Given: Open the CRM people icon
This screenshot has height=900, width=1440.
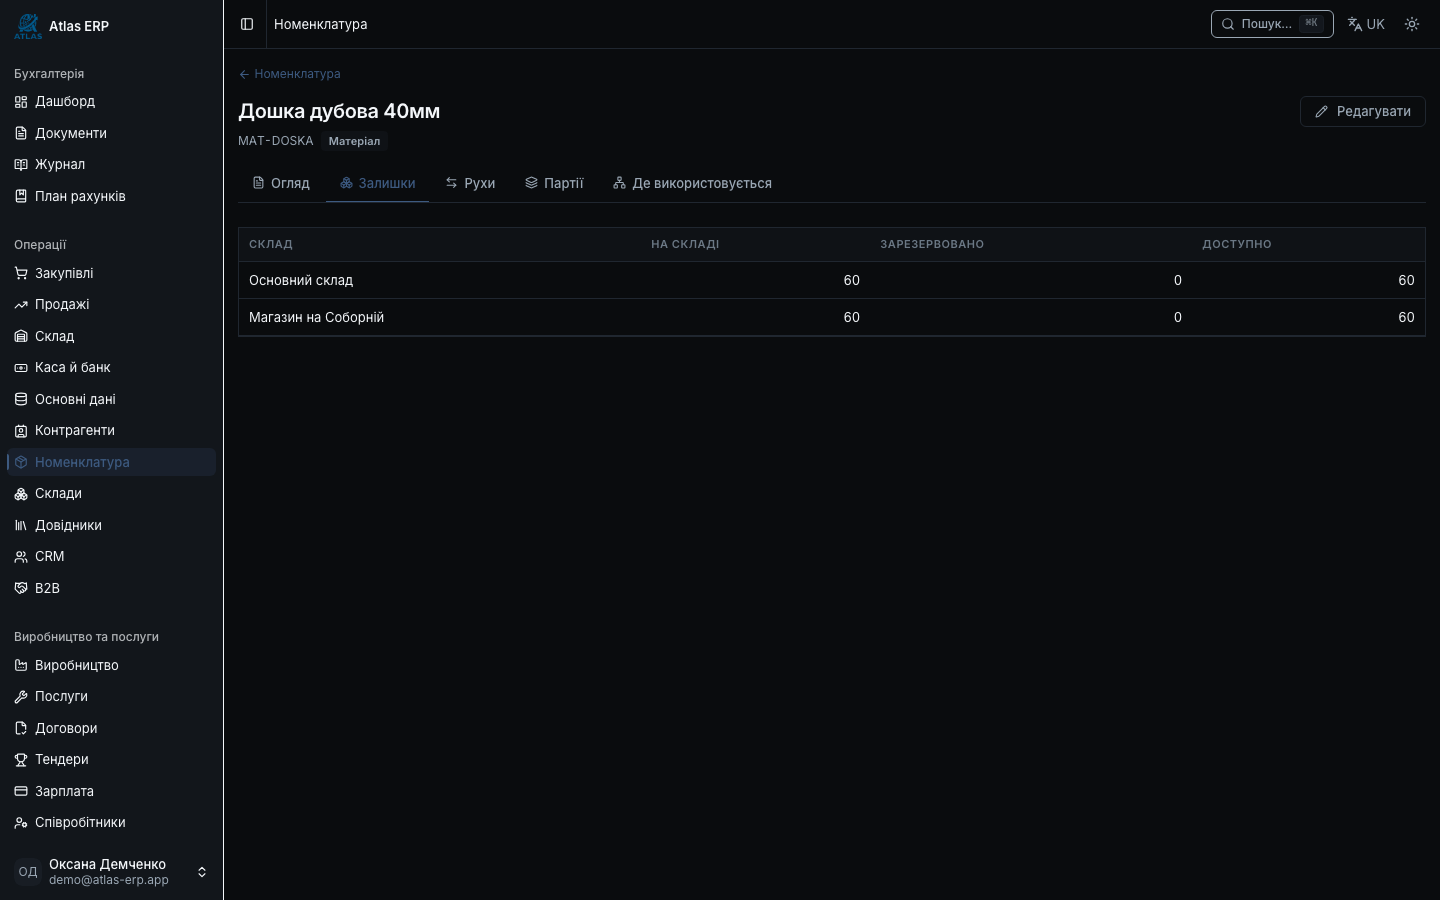Looking at the screenshot, I should [x=21, y=557].
